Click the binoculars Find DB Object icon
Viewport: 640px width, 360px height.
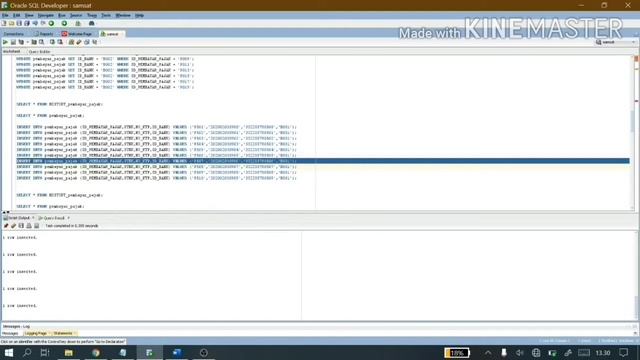91,23
